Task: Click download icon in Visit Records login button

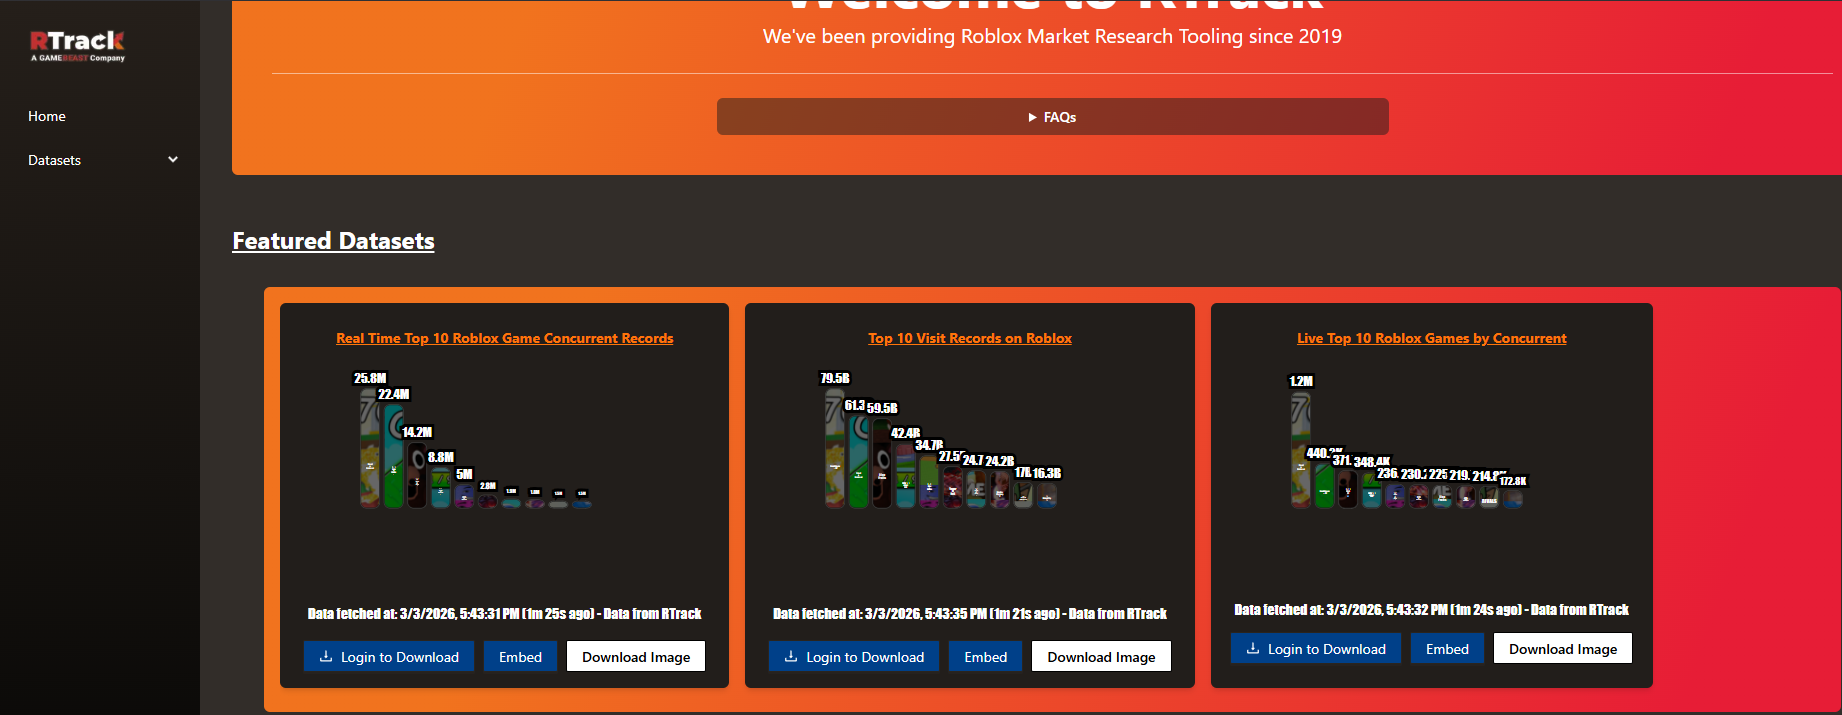Action: pyautogui.click(x=791, y=657)
